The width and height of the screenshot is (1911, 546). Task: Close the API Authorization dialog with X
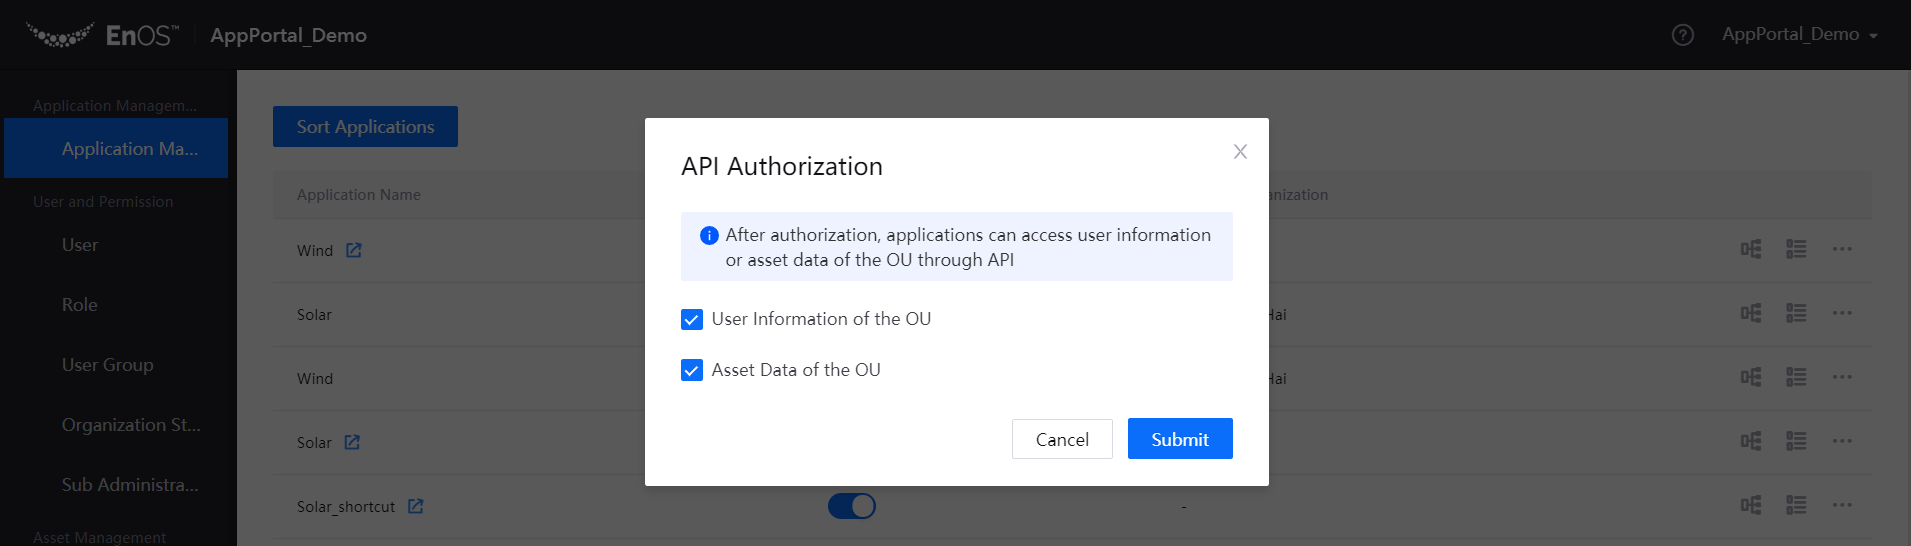tap(1240, 152)
